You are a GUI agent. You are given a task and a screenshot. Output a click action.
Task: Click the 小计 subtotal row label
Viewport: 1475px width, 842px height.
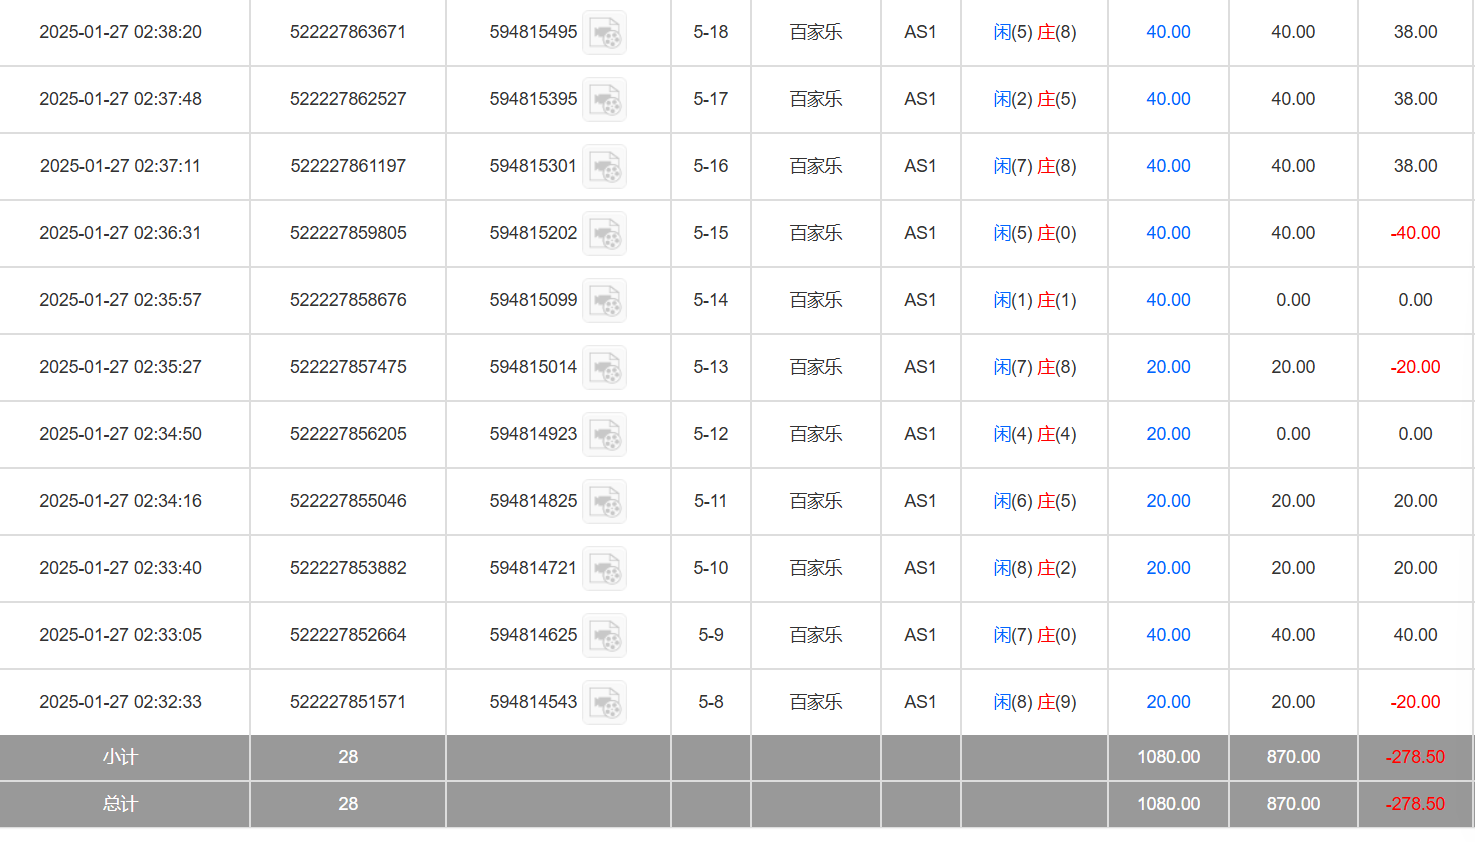pos(120,757)
